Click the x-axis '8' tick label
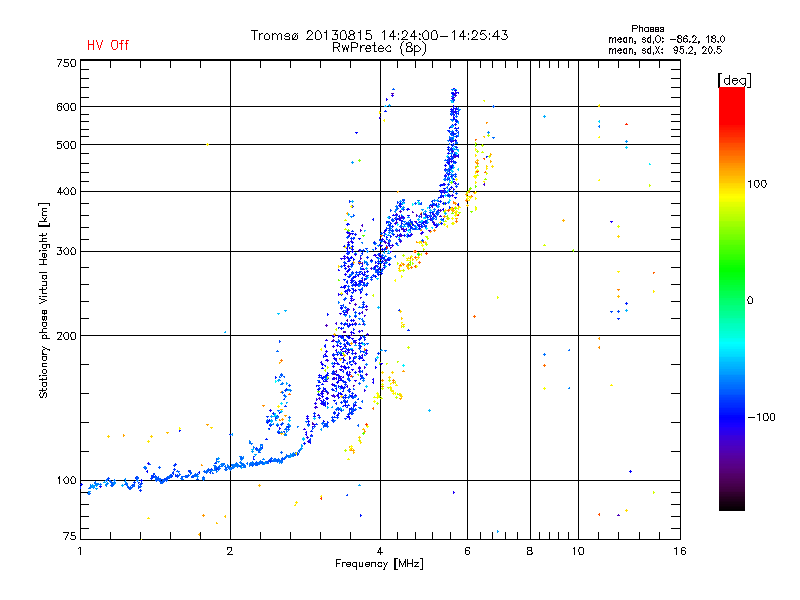Screen dimensions: 800x600 (530, 551)
